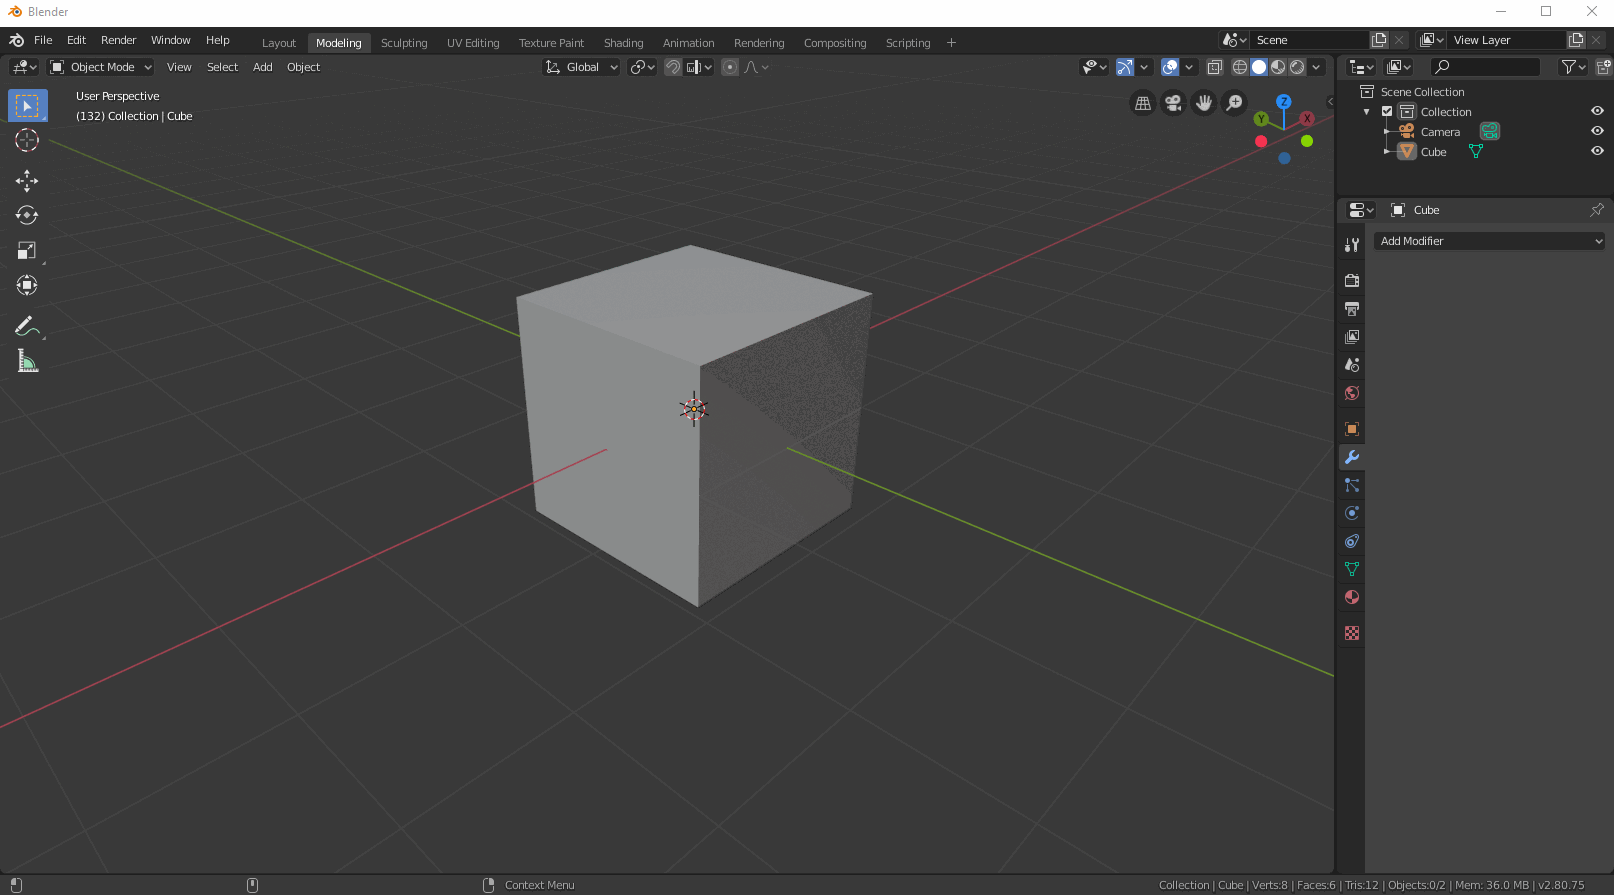Open the Add Modifier dropdown
1614x895 pixels.
1489,241
